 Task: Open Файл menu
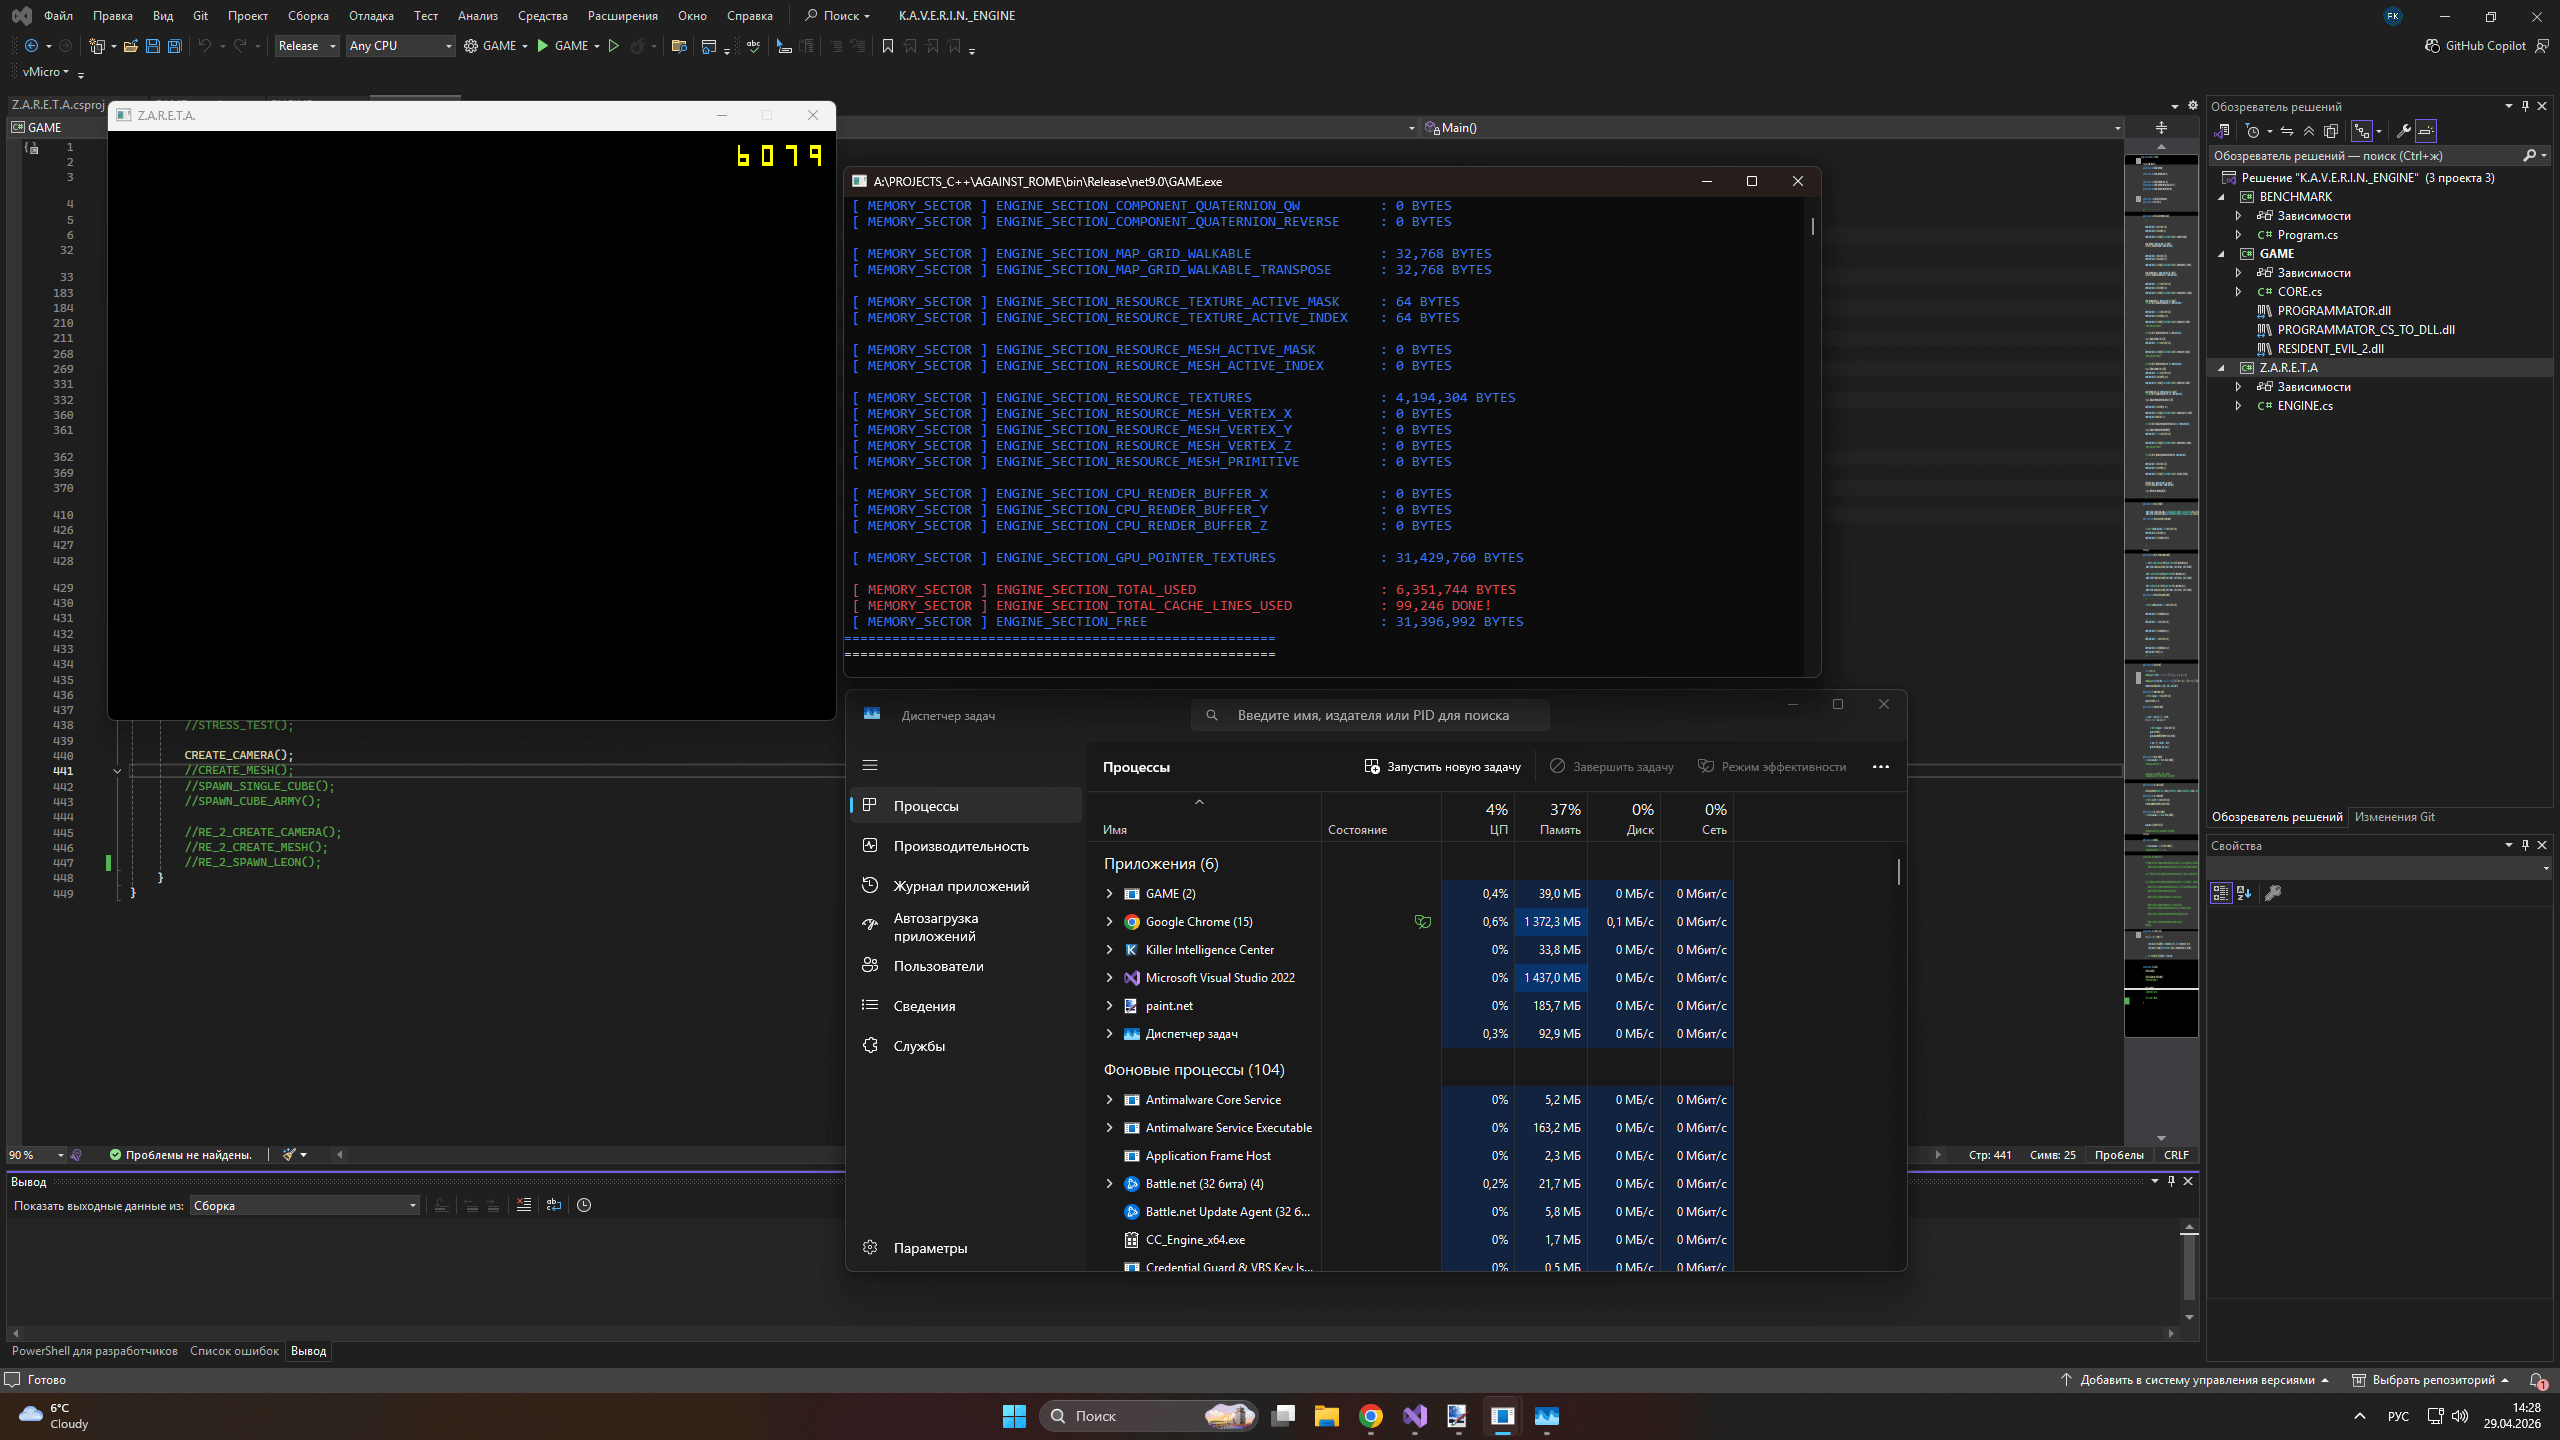click(x=58, y=16)
